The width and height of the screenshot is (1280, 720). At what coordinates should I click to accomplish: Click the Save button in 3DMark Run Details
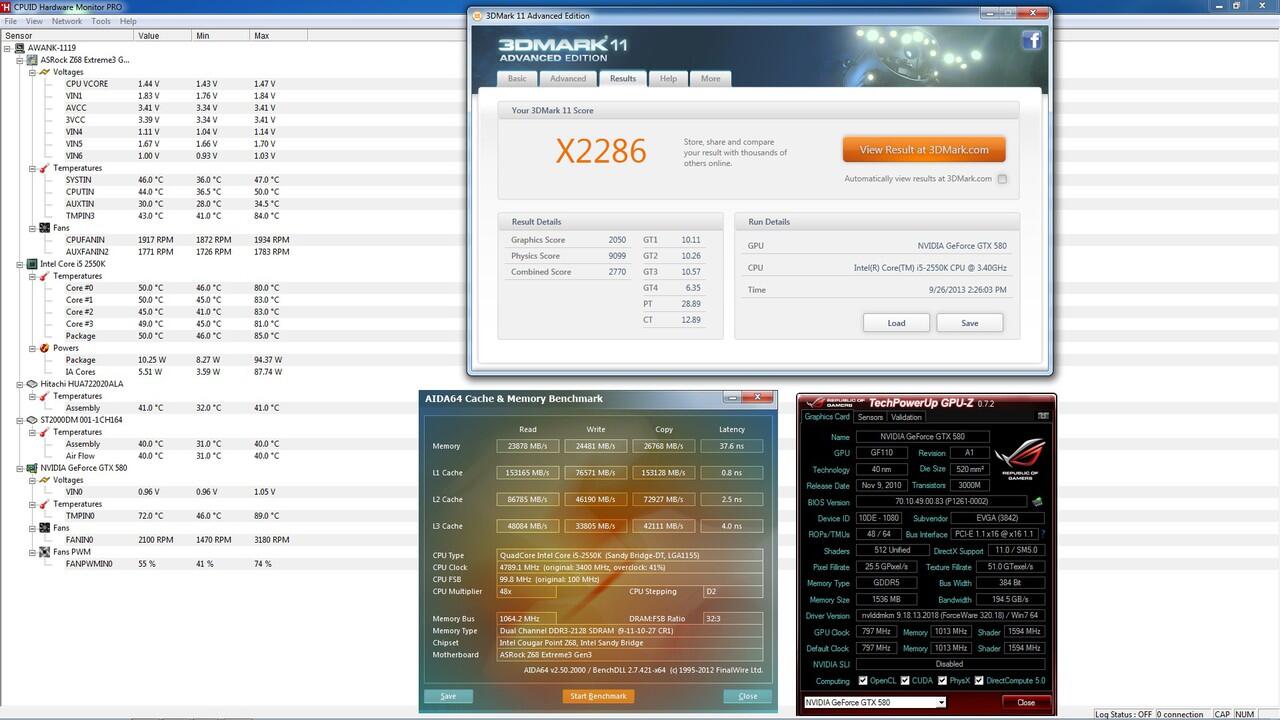tap(970, 322)
